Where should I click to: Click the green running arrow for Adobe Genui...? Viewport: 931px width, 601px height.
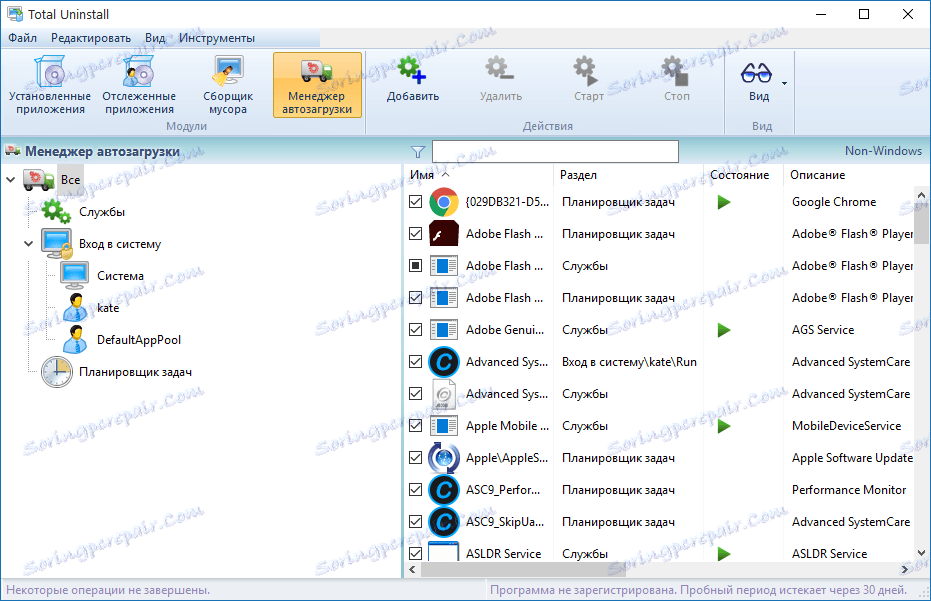click(x=723, y=330)
